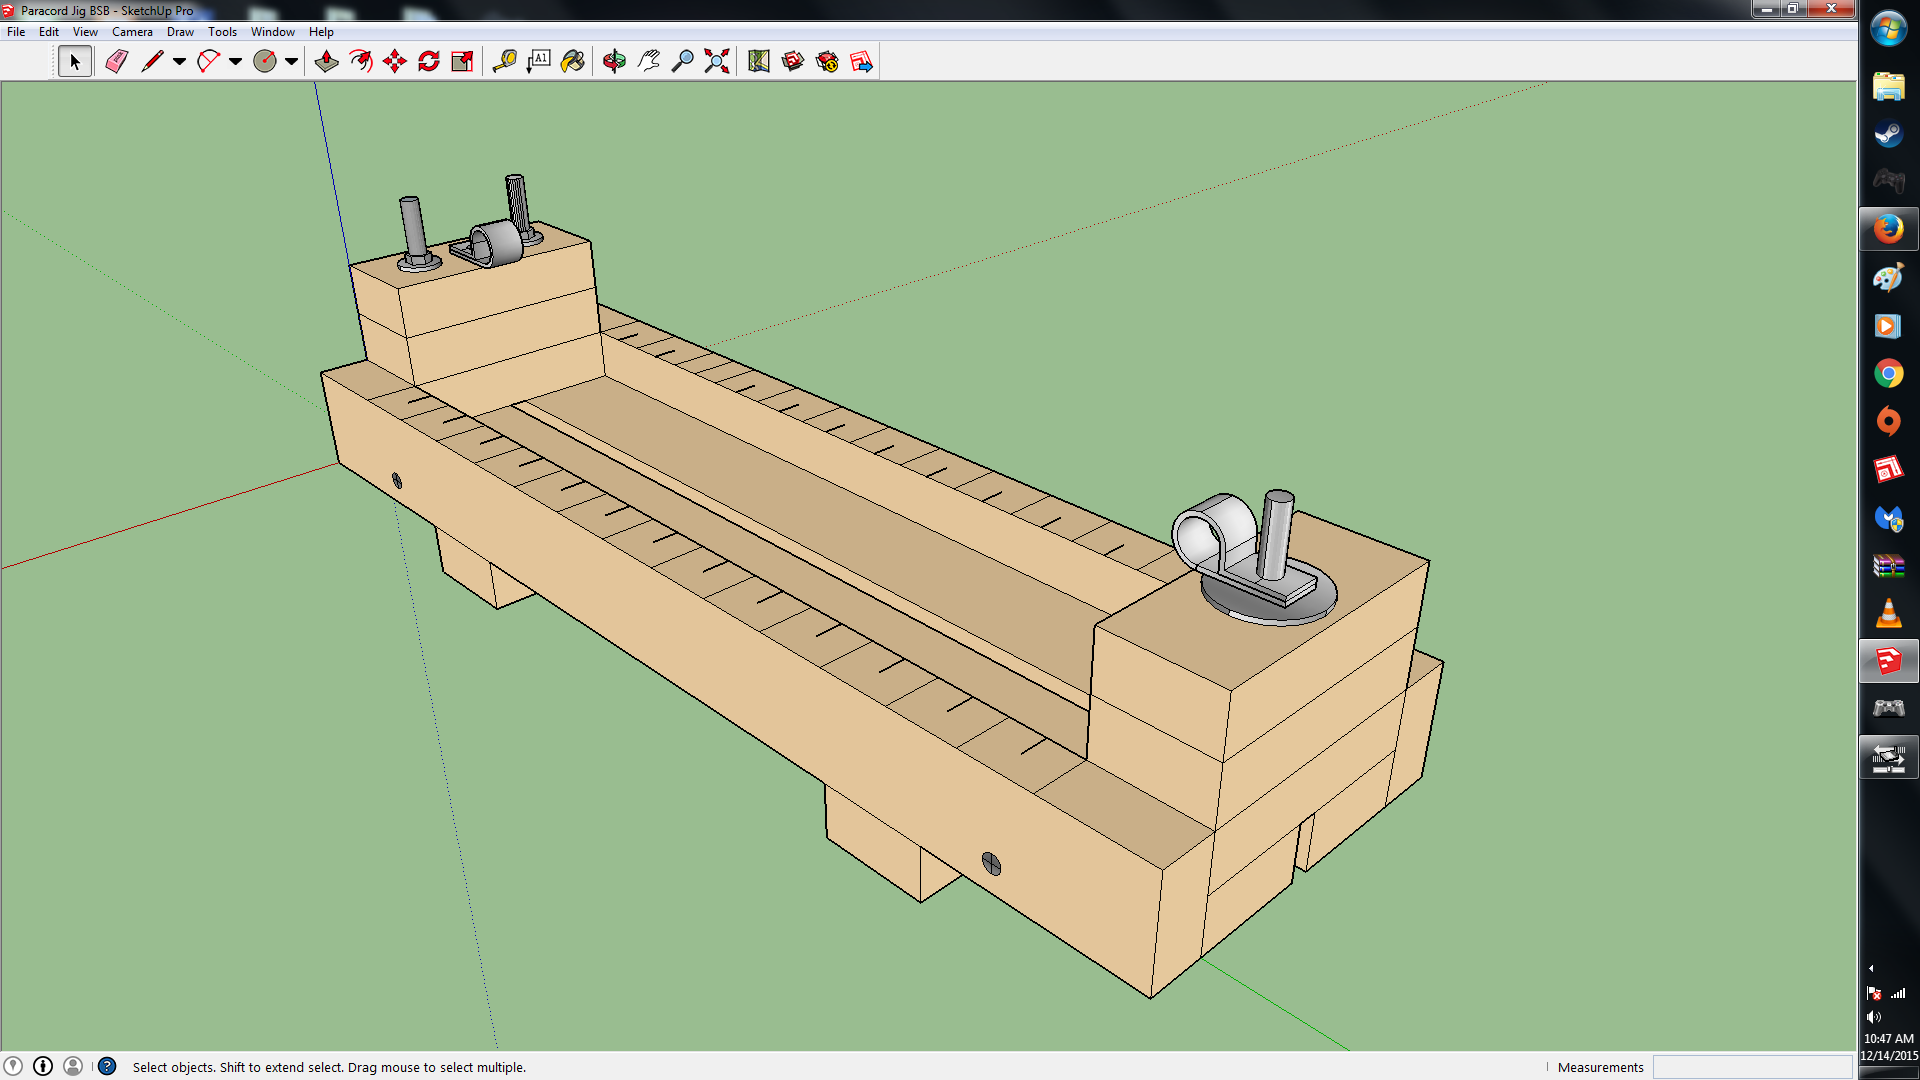
Task: Select the Tape Measure tool
Action: tap(504, 62)
